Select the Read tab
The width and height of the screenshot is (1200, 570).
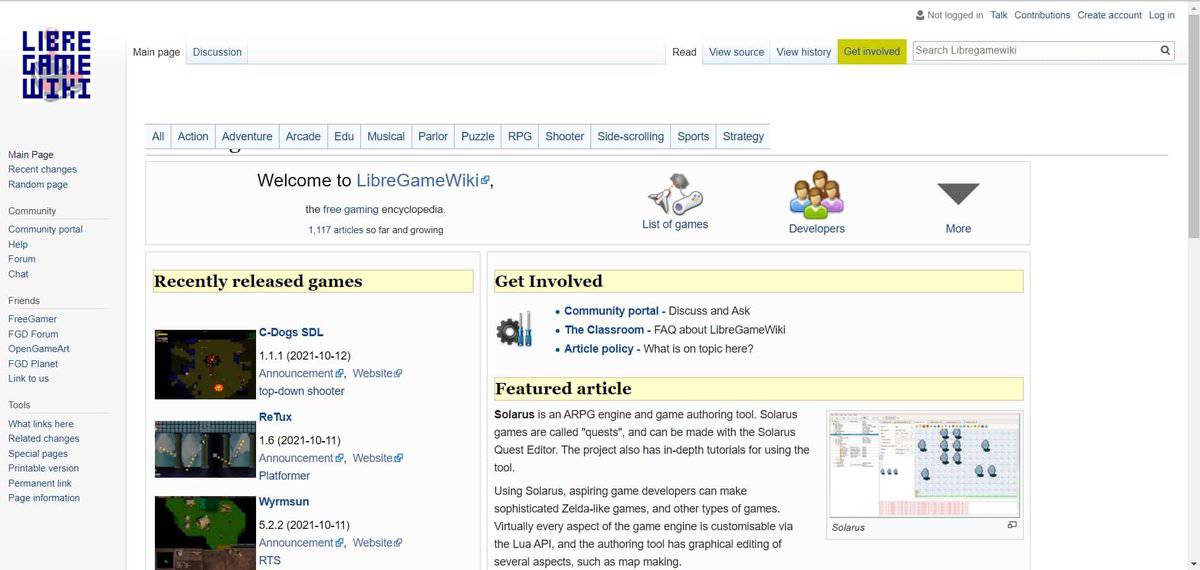[x=684, y=52]
